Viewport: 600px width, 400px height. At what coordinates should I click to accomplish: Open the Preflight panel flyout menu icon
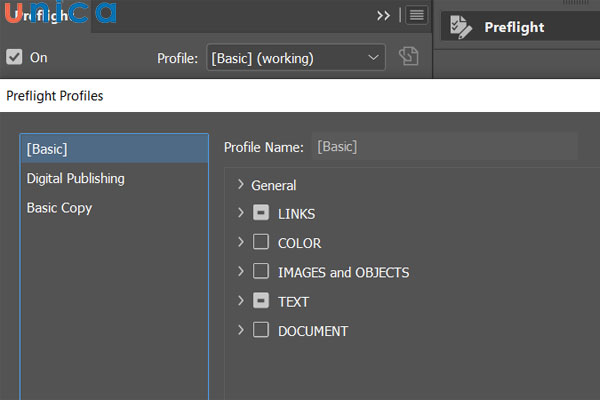tap(416, 15)
